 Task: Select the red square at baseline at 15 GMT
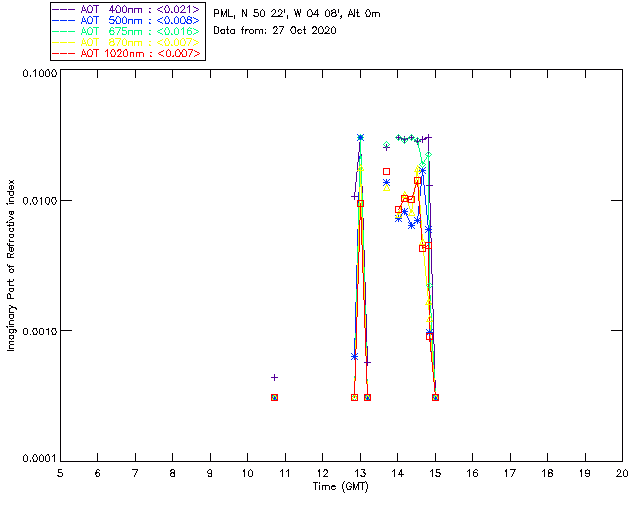click(x=435, y=397)
